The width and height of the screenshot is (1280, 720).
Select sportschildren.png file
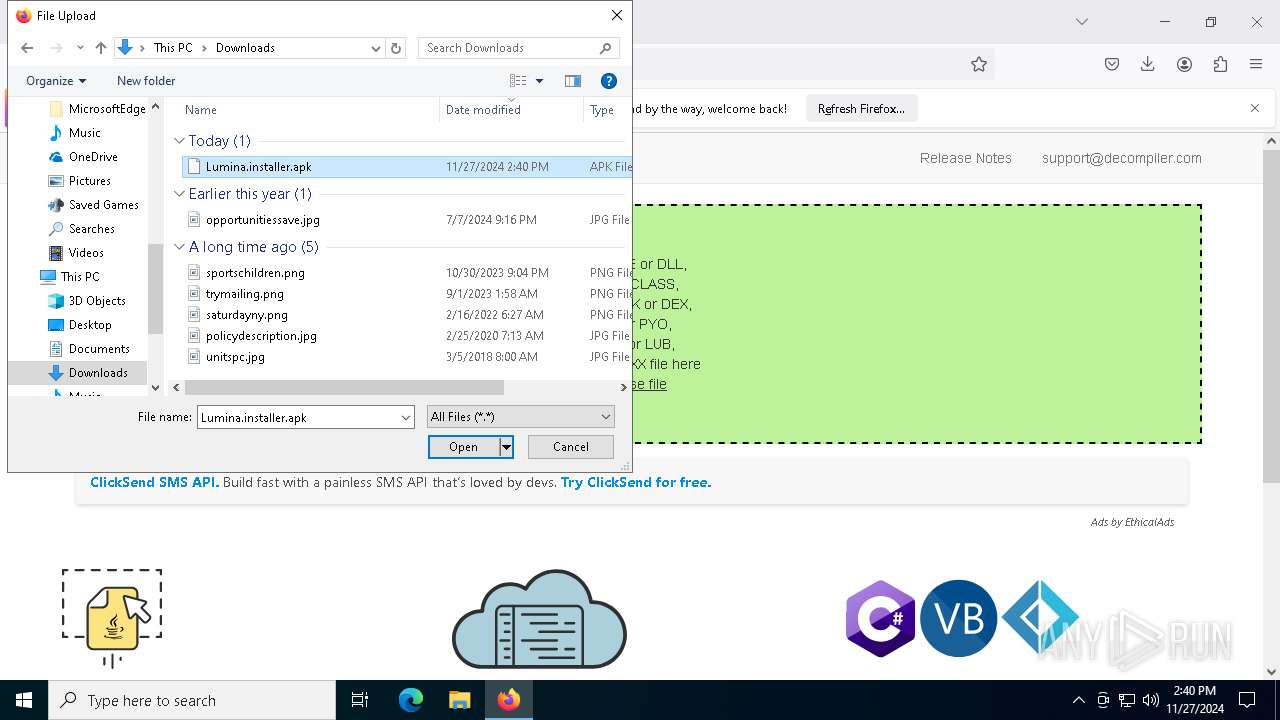(x=255, y=273)
